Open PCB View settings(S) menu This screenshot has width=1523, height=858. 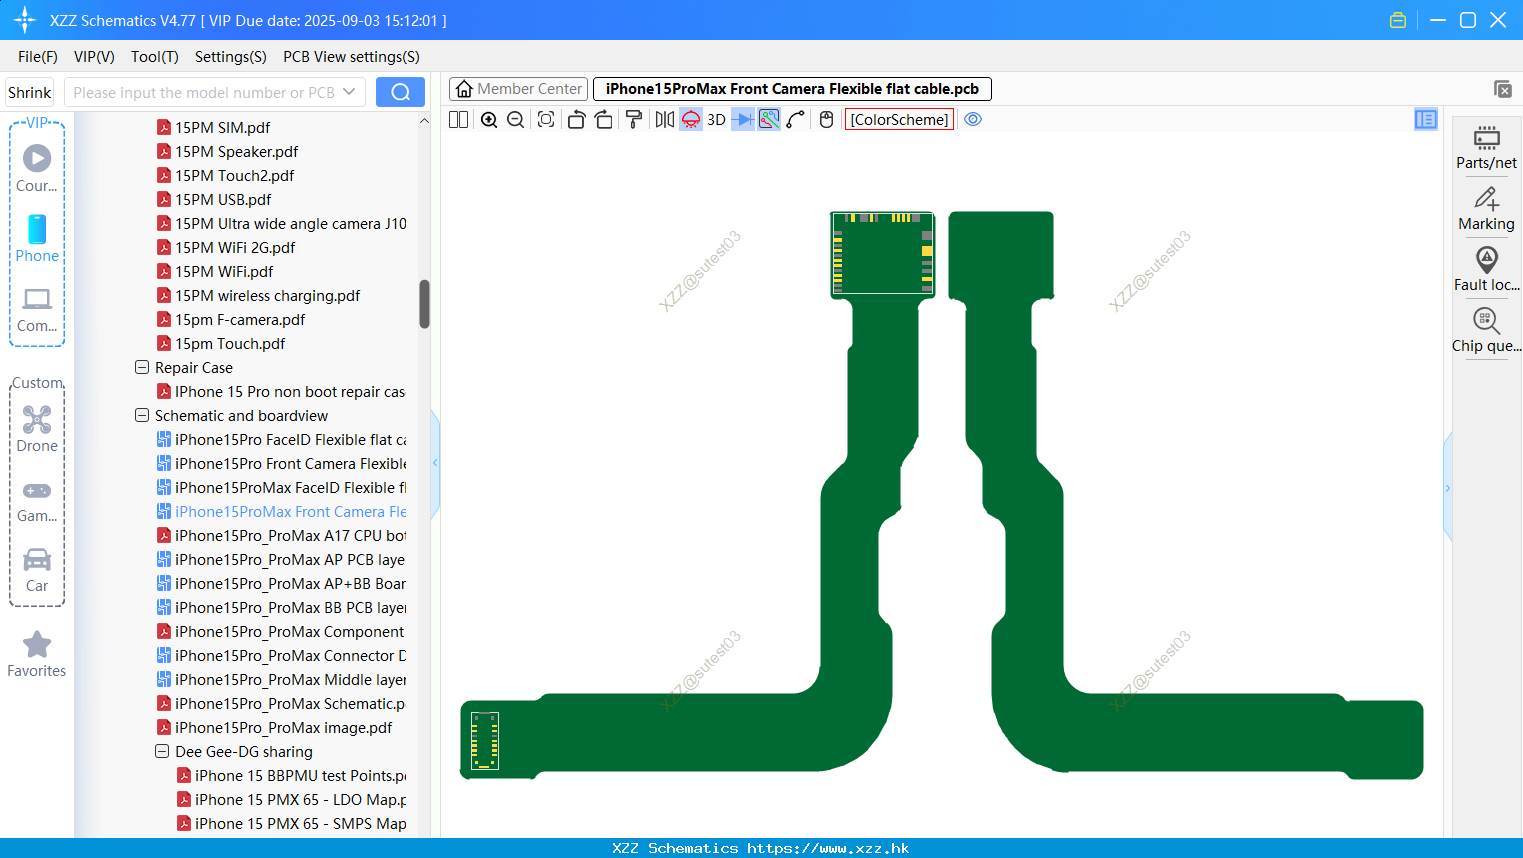(x=351, y=57)
